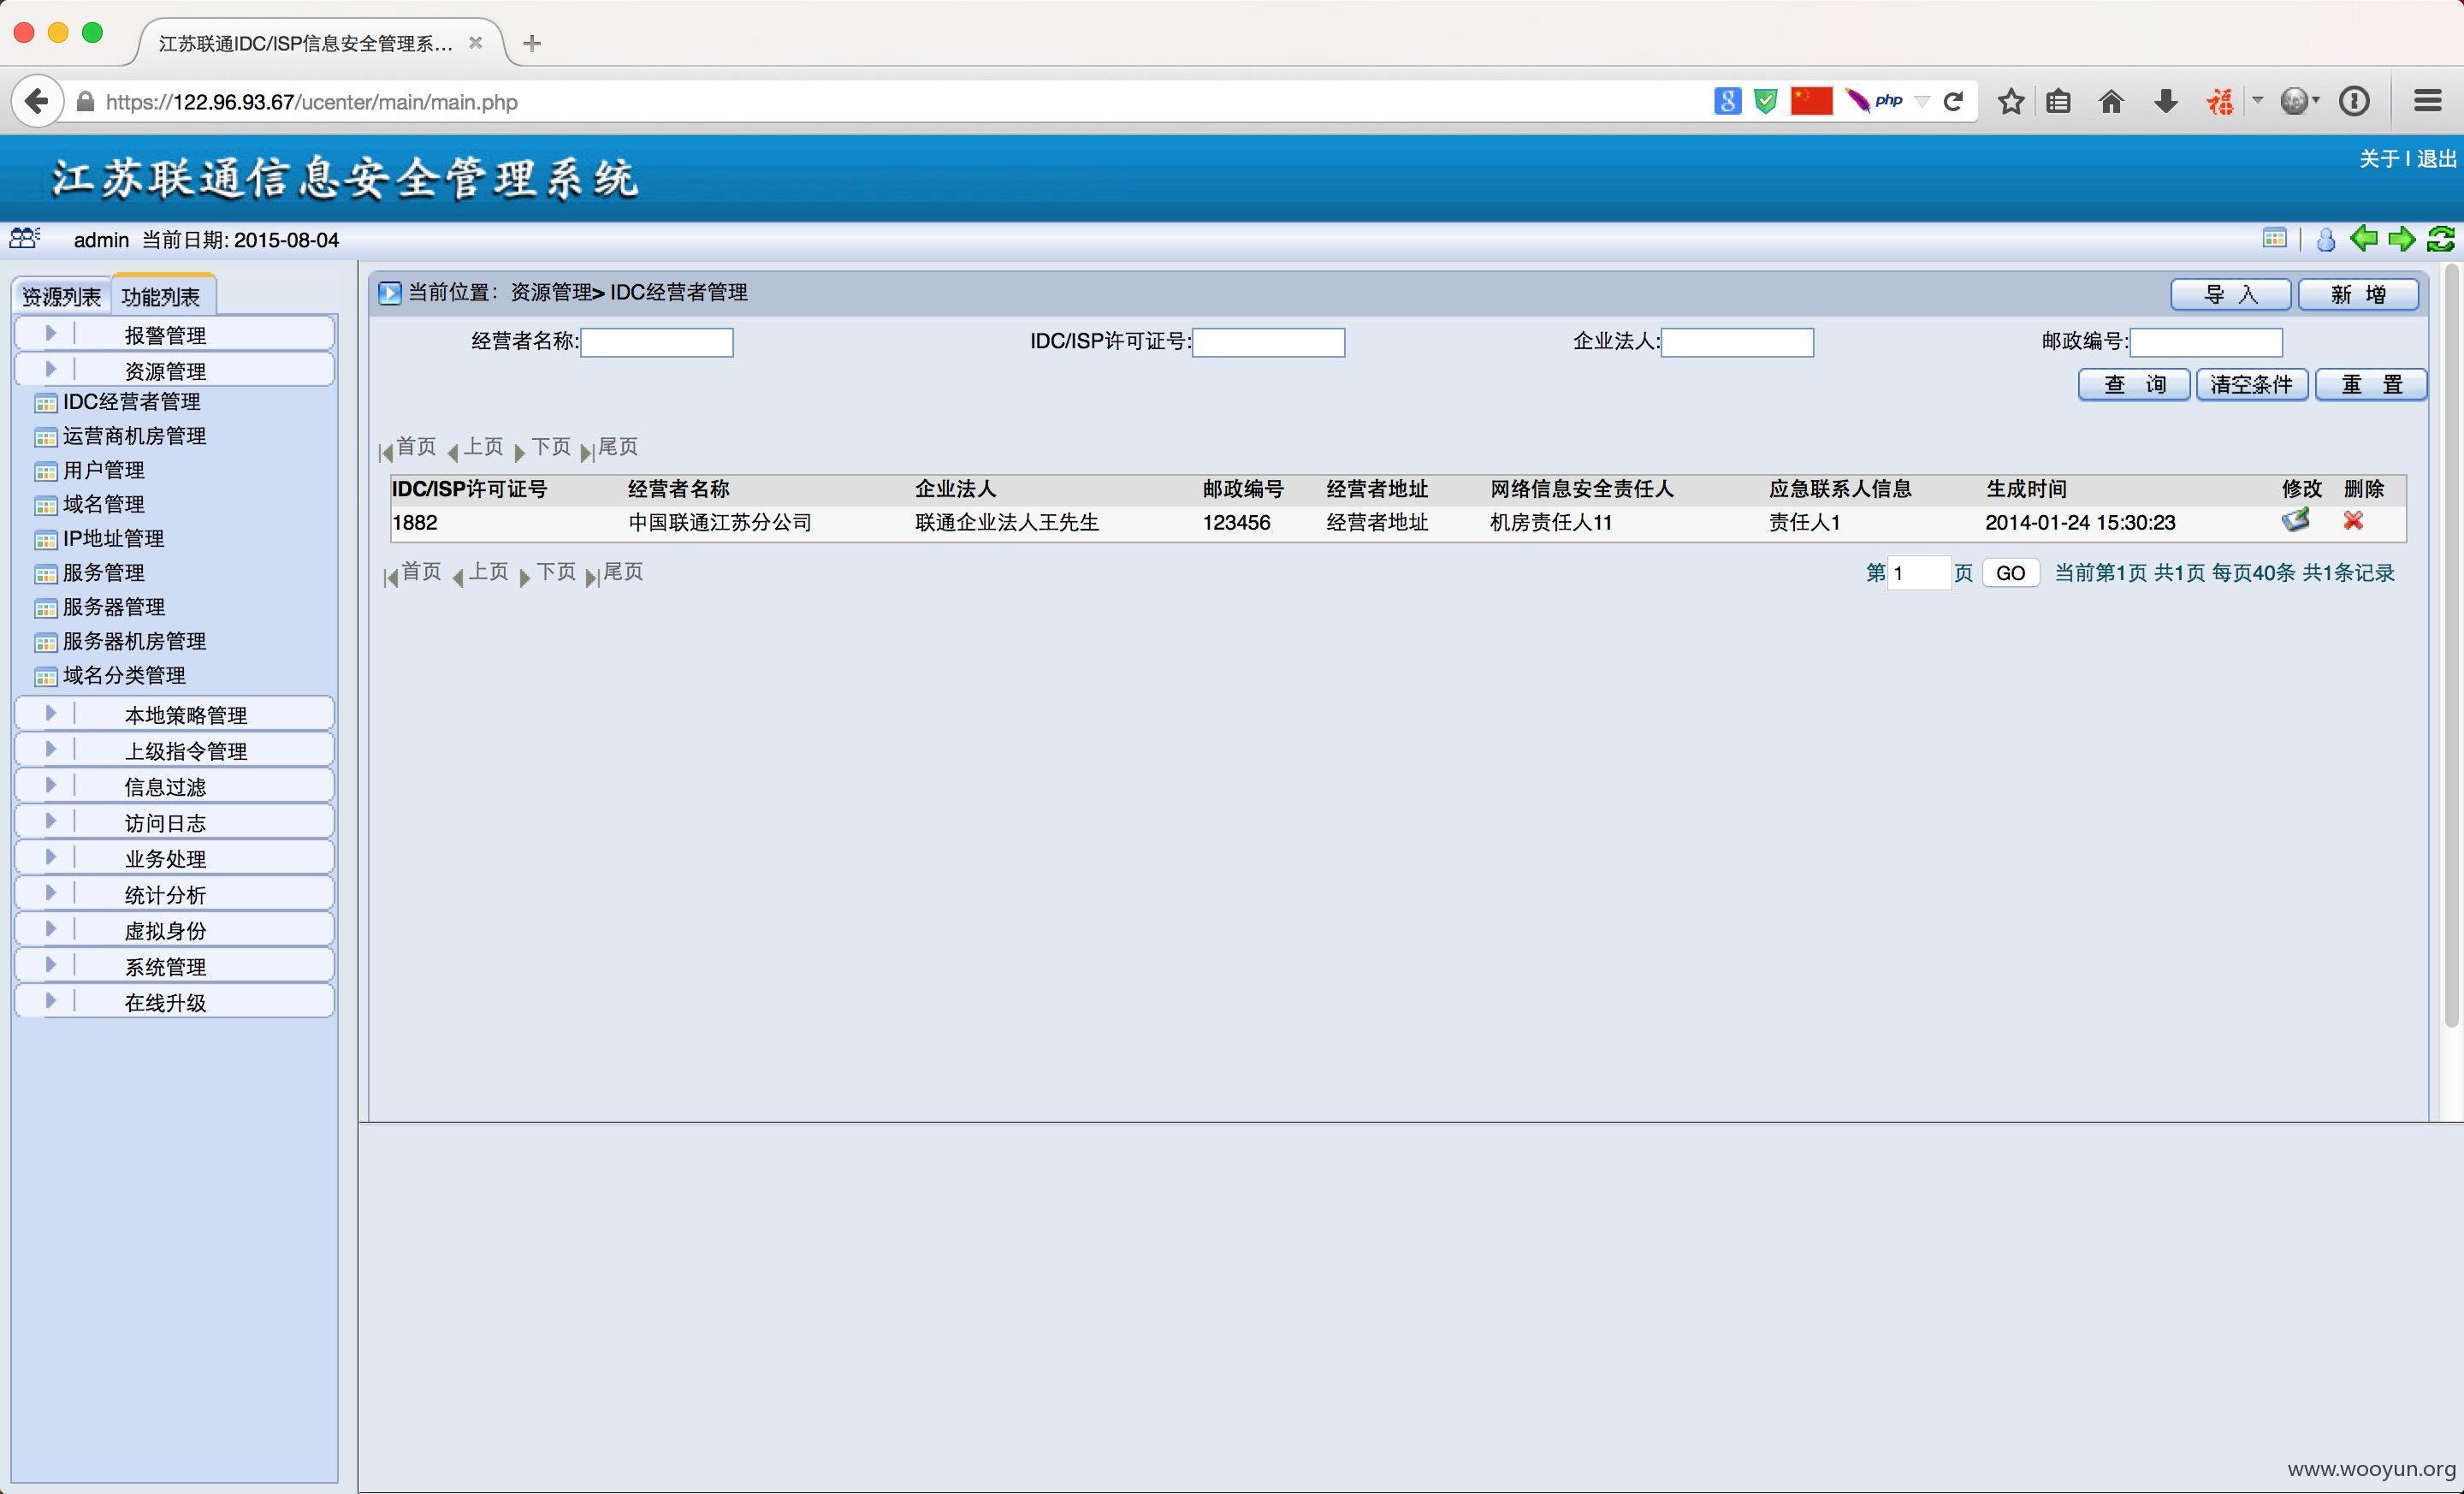Click the green refresh icon in status bar

(2441, 238)
